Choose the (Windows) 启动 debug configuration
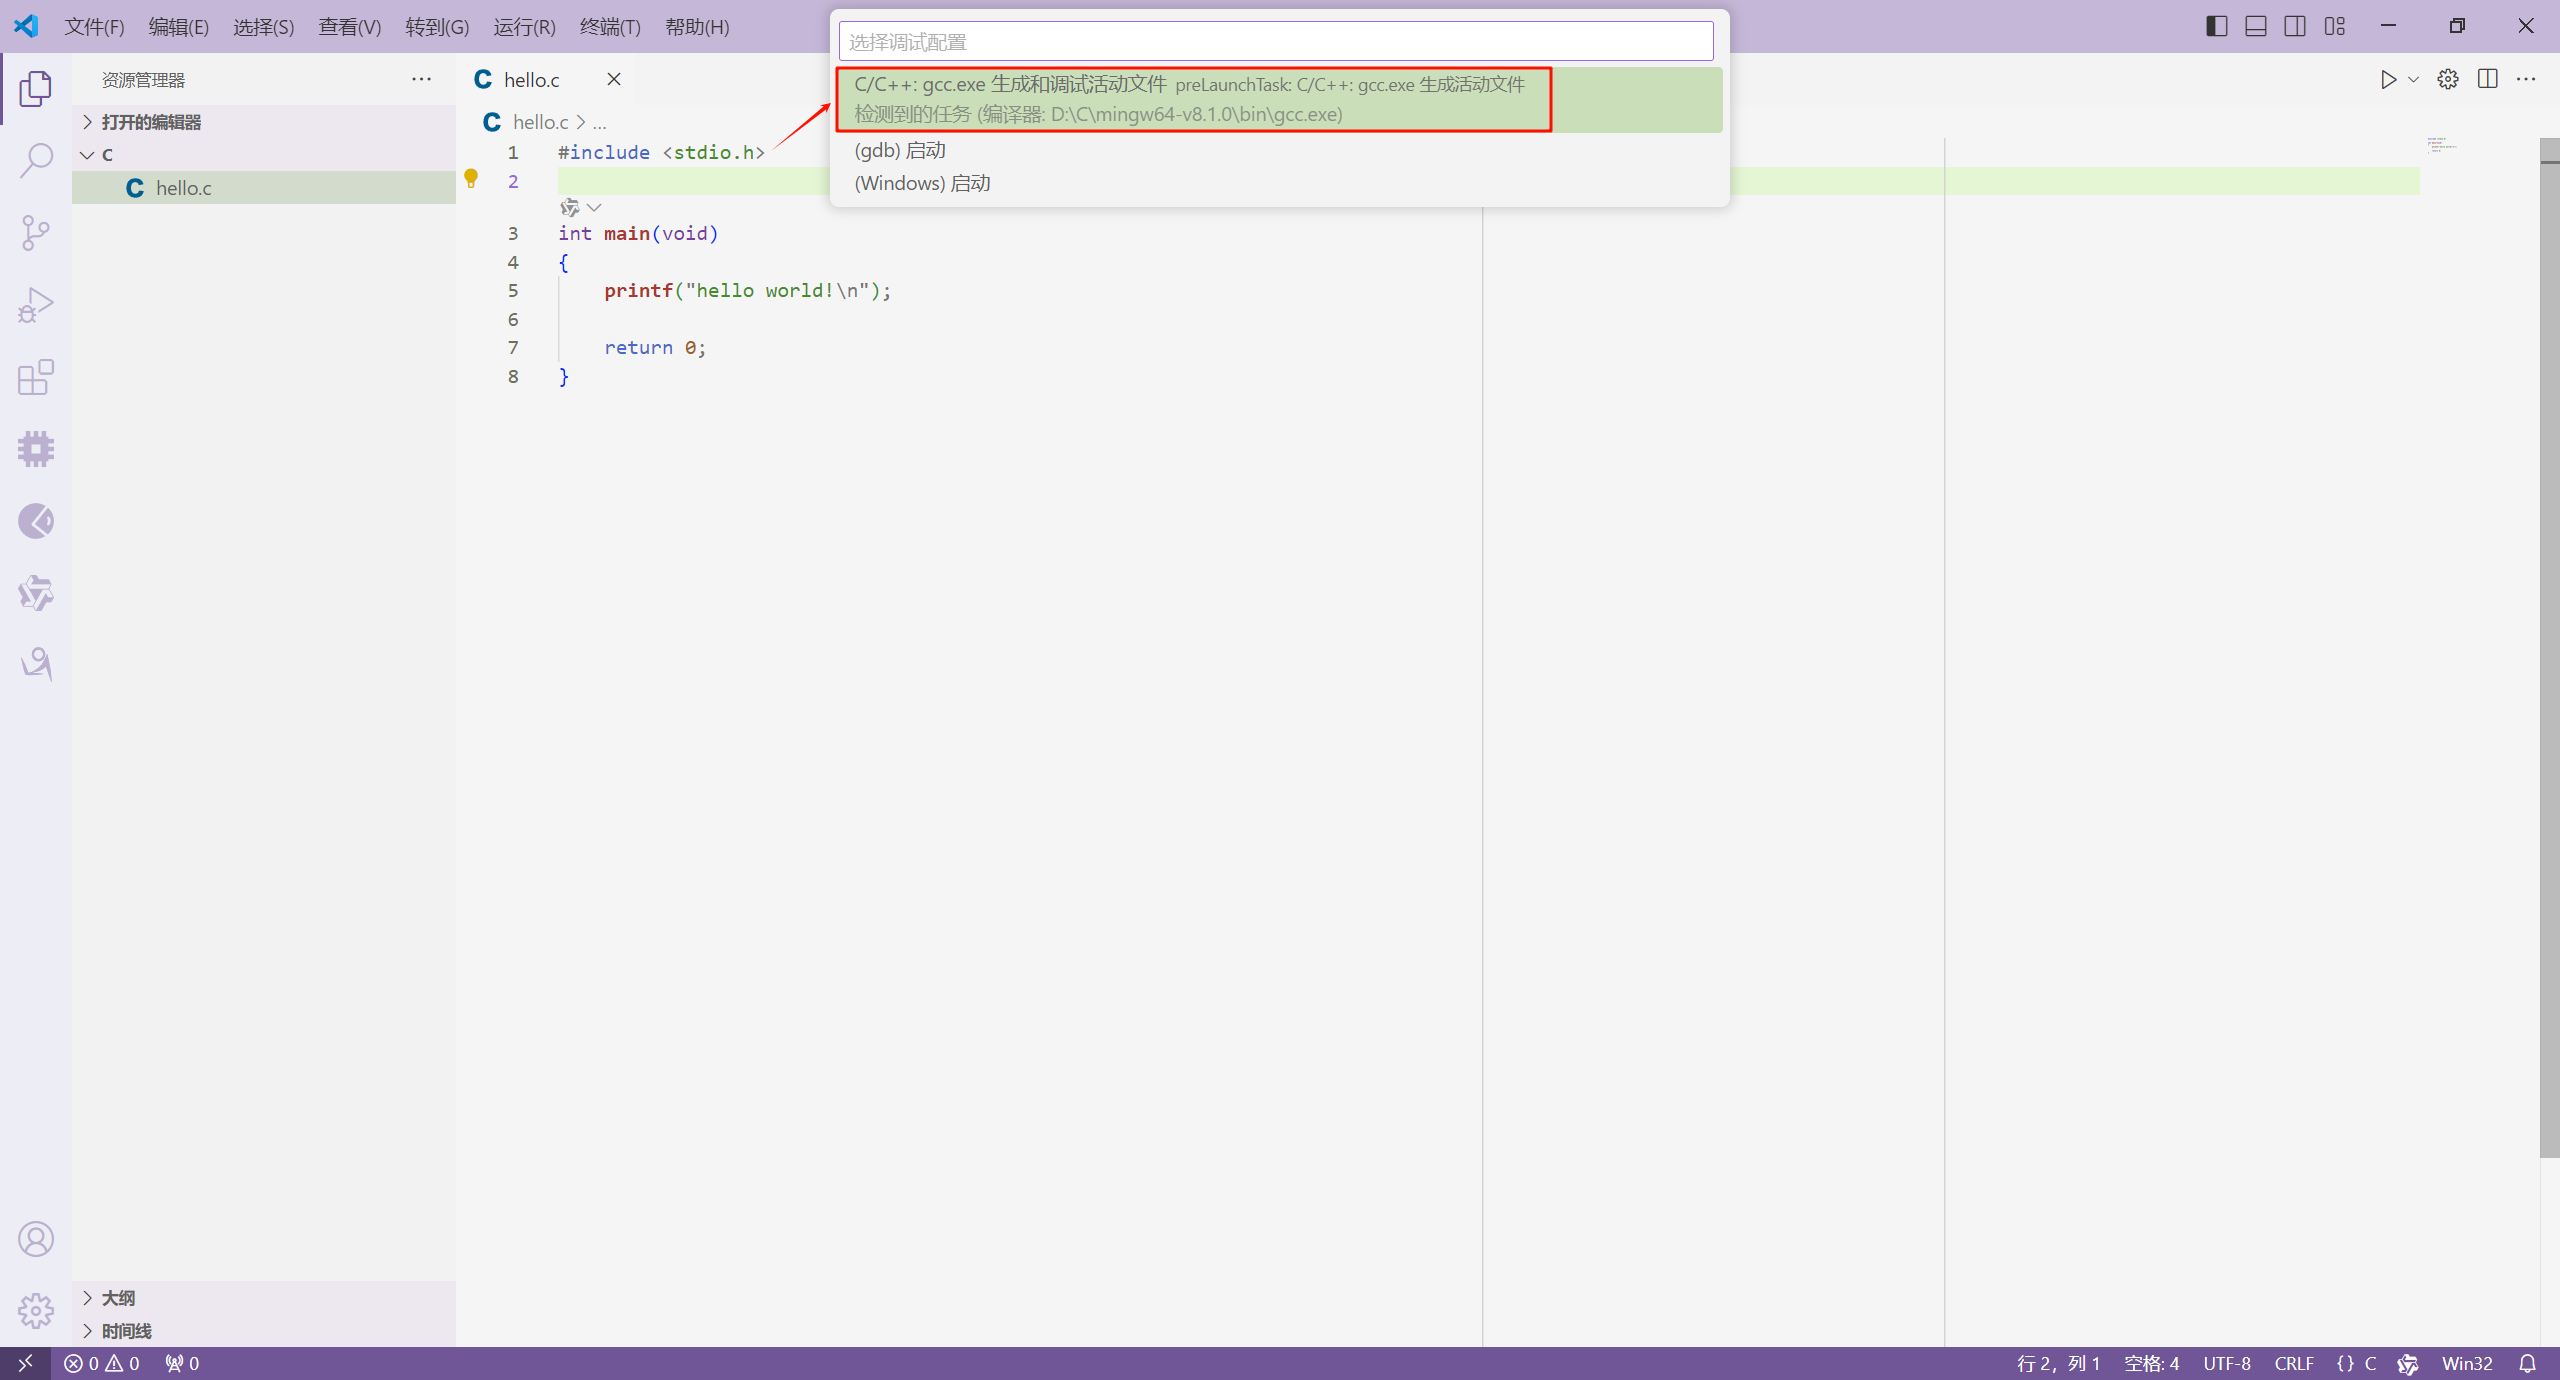The width and height of the screenshot is (2560, 1380). click(1279, 183)
